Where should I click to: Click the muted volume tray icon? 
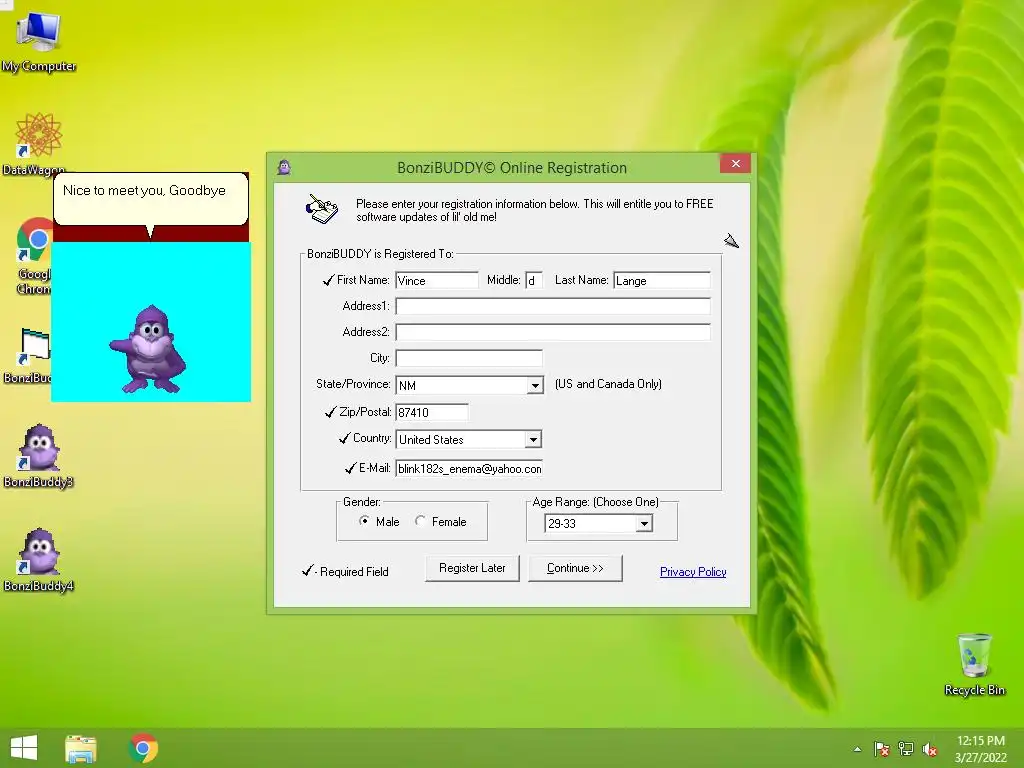(x=930, y=749)
